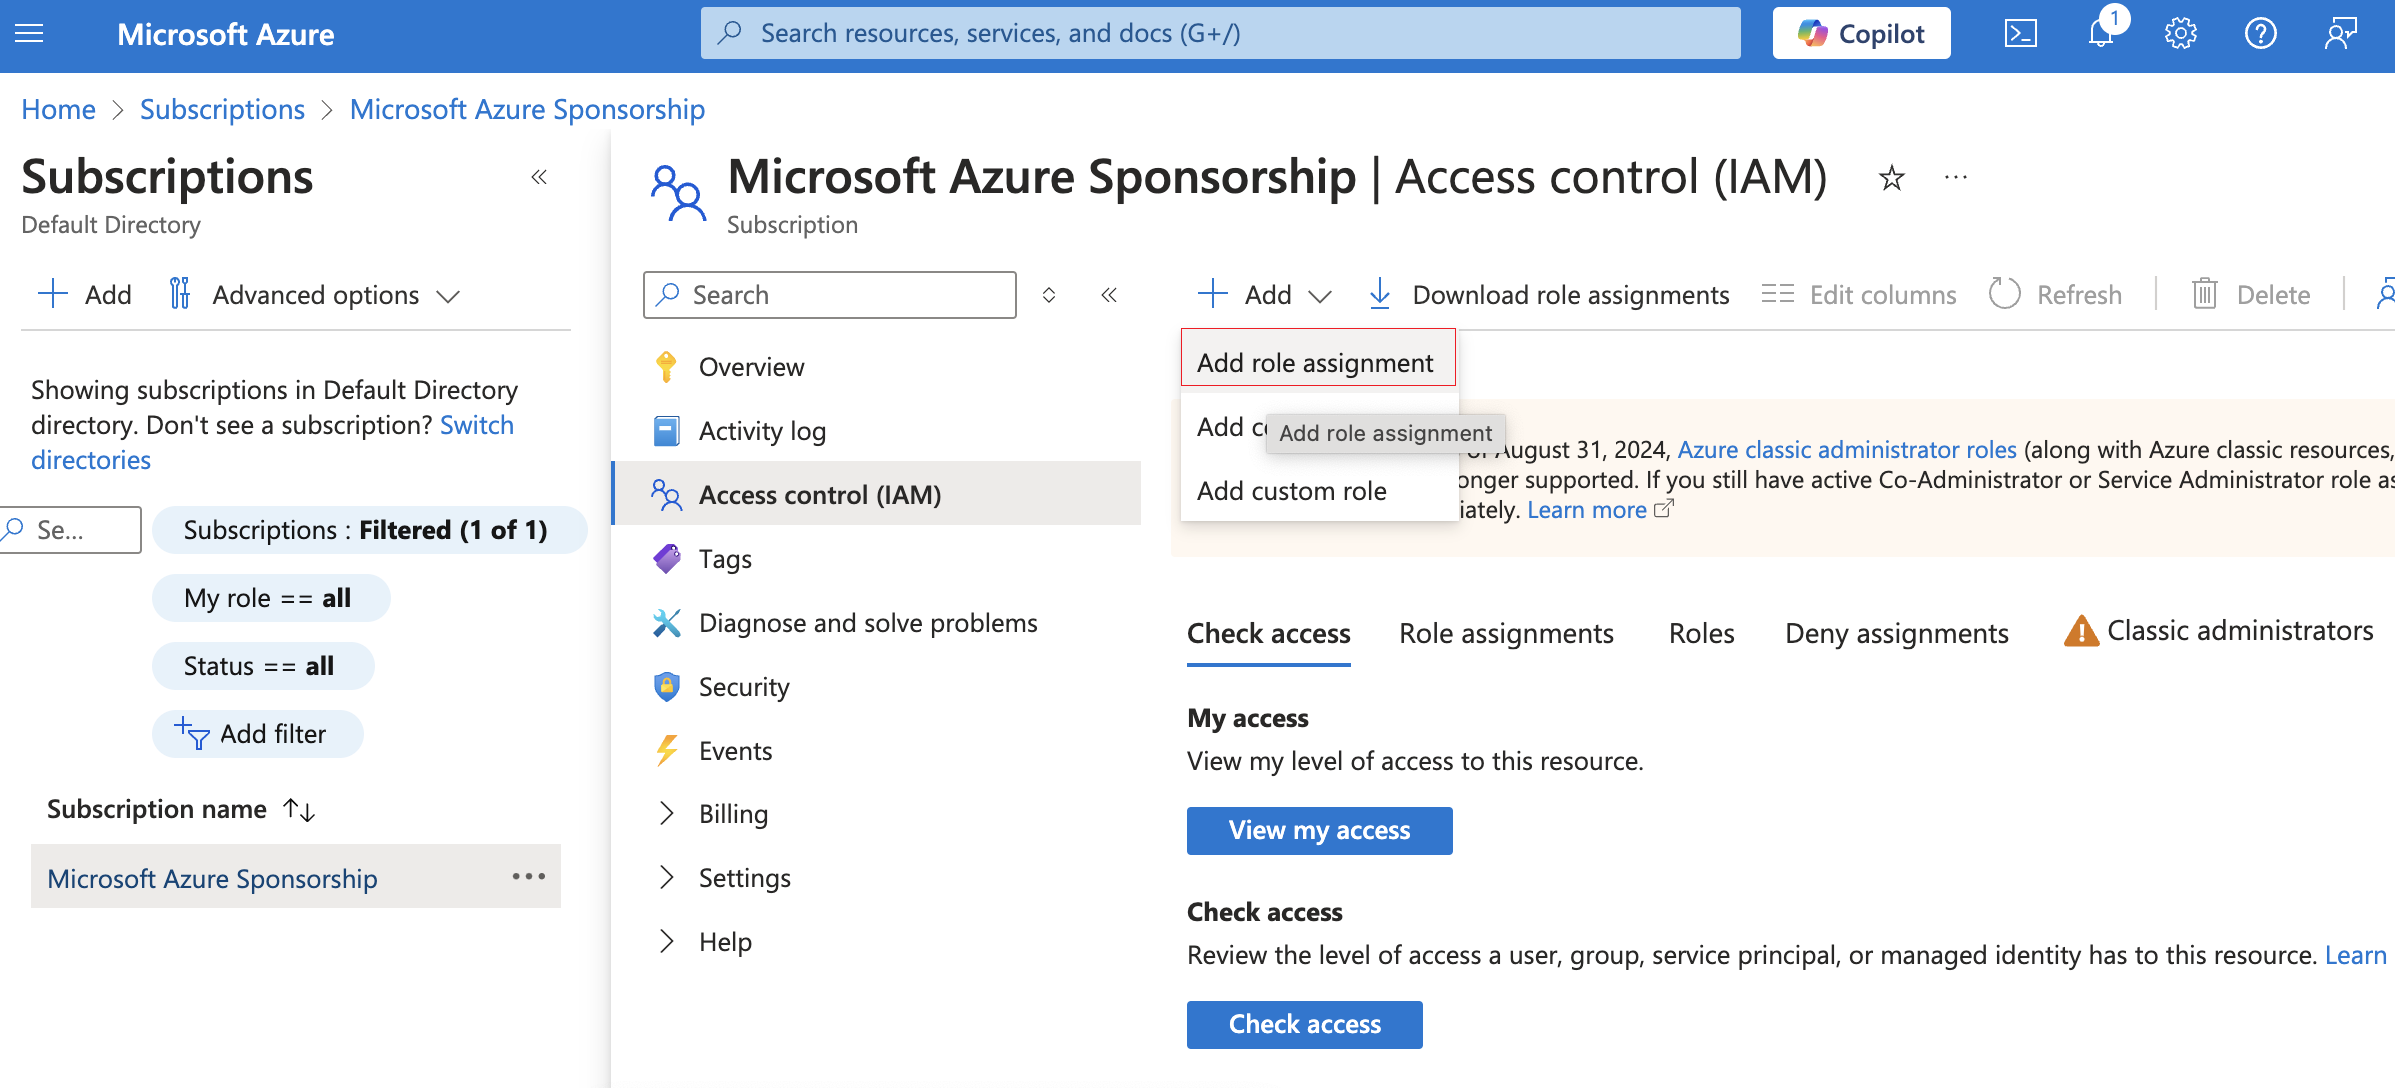Expand the Billing section
The width and height of the screenshot is (2395, 1088).
coord(666,814)
